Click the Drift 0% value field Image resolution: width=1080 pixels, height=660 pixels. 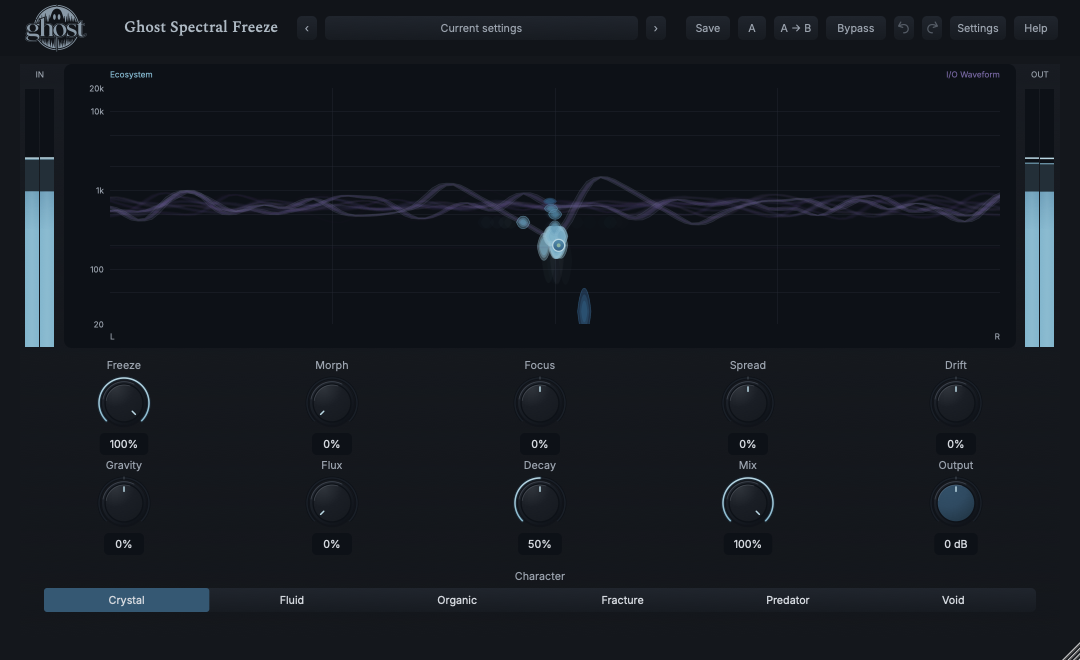tap(955, 444)
